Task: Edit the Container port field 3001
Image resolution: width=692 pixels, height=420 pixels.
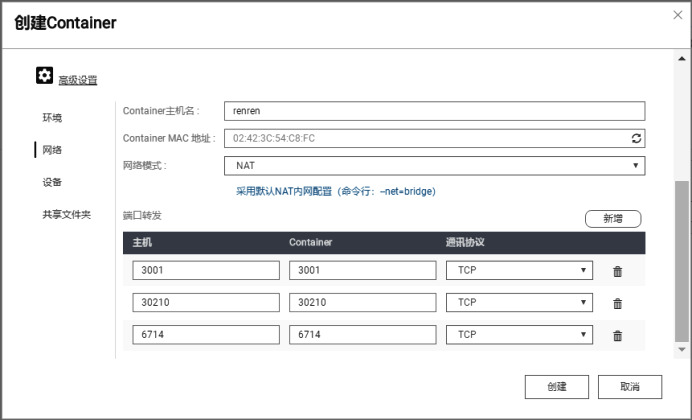Action: coord(363,270)
